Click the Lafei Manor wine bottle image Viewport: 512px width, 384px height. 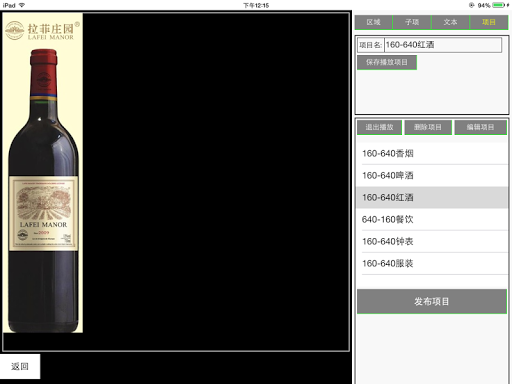tap(43, 191)
